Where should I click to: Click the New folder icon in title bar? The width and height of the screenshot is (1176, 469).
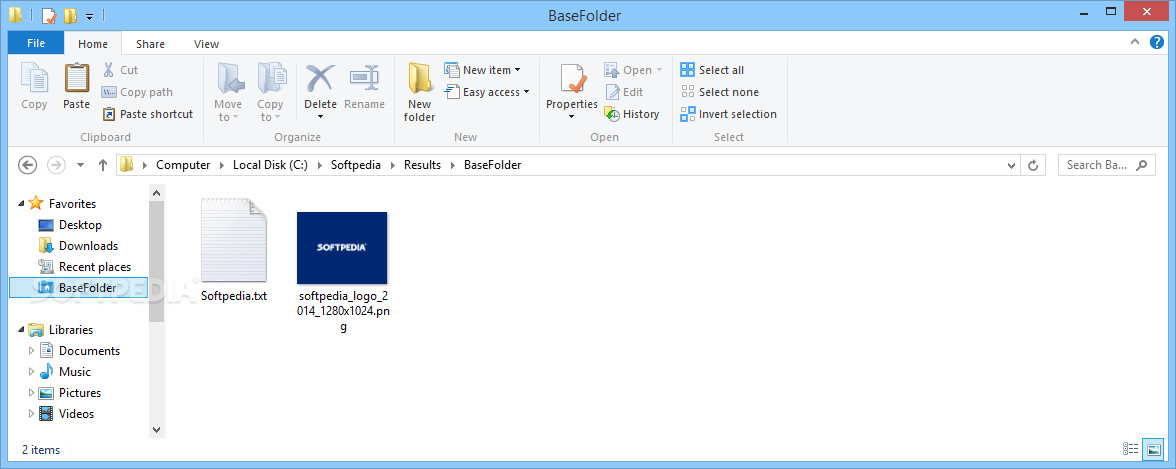click(70, 15)
